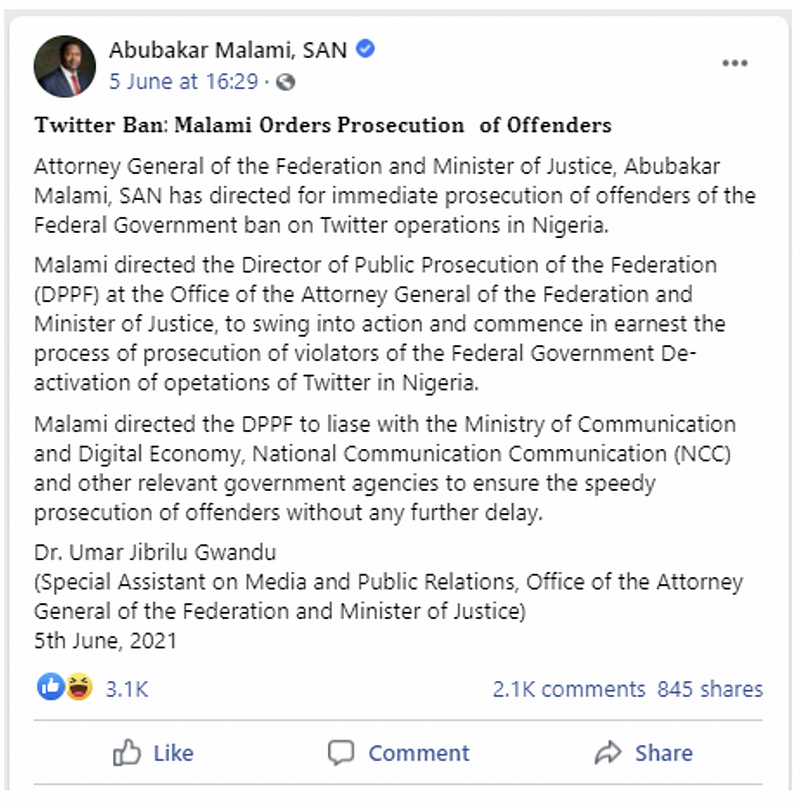Image resolution: width=800 pixels, height=806 pixels.
Task: View the 3.1K reactions list
Action: 127,689
